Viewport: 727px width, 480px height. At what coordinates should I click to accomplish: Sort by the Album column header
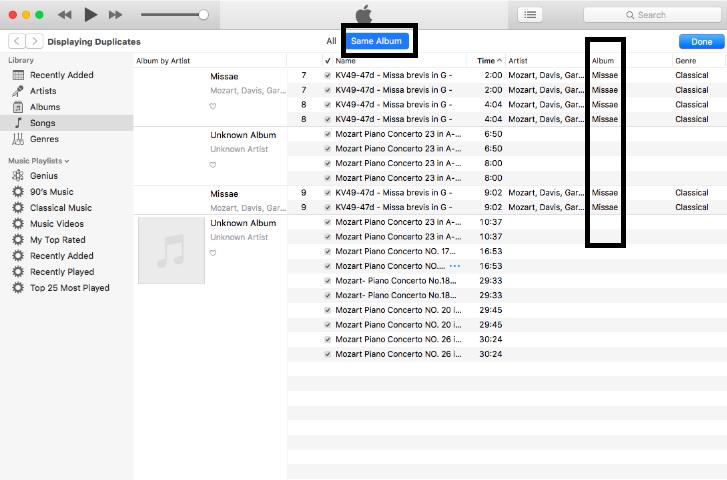pos(603,61)
